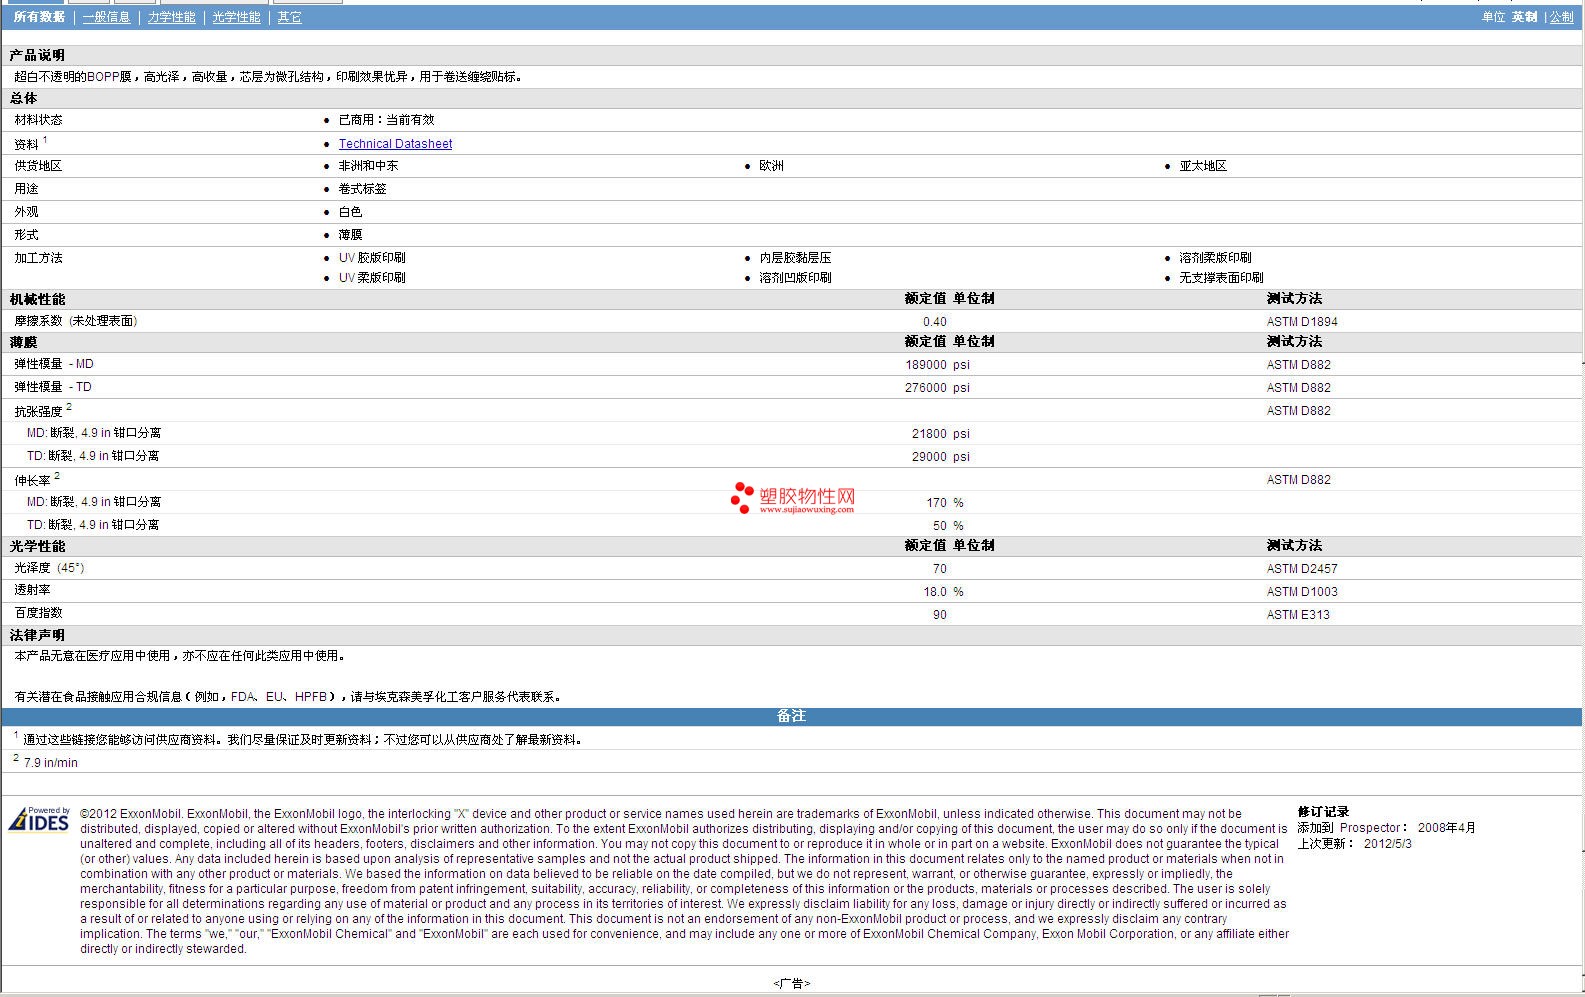
Task: Switch units to 公制 (metric)
Action: tap(1561, 17)
